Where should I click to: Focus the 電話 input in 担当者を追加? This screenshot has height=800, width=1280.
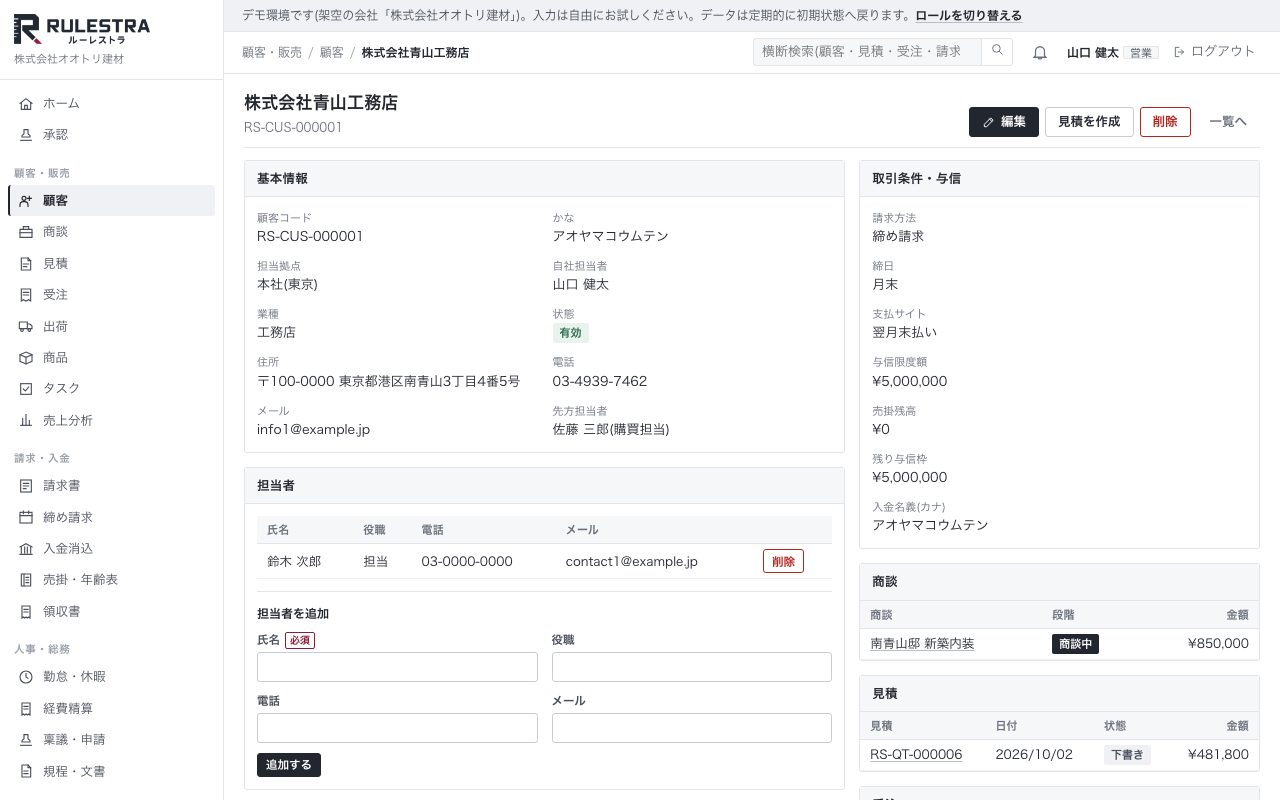coord(397,728)
